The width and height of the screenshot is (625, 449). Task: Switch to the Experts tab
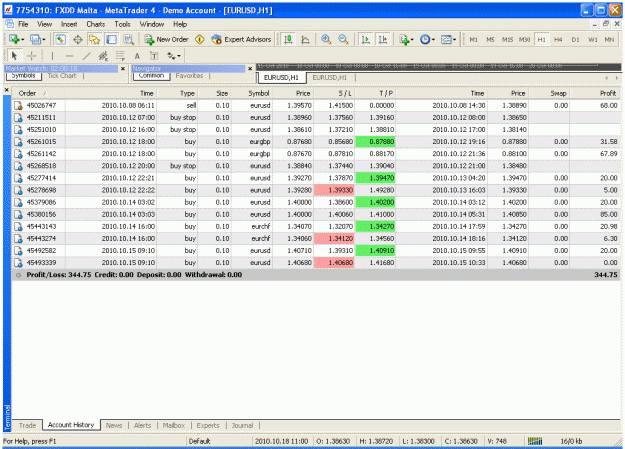click(208, 425)
